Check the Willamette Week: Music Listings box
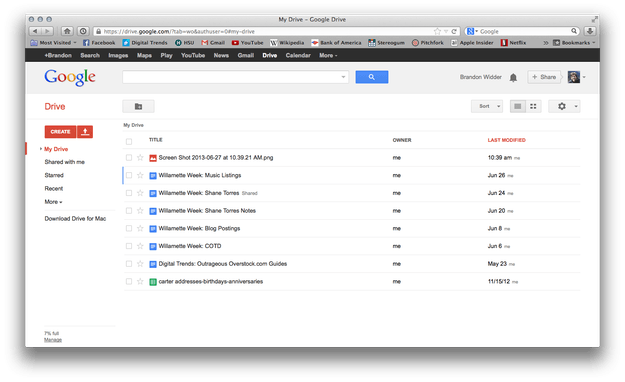625x382 pixels. tap(129, 175)
